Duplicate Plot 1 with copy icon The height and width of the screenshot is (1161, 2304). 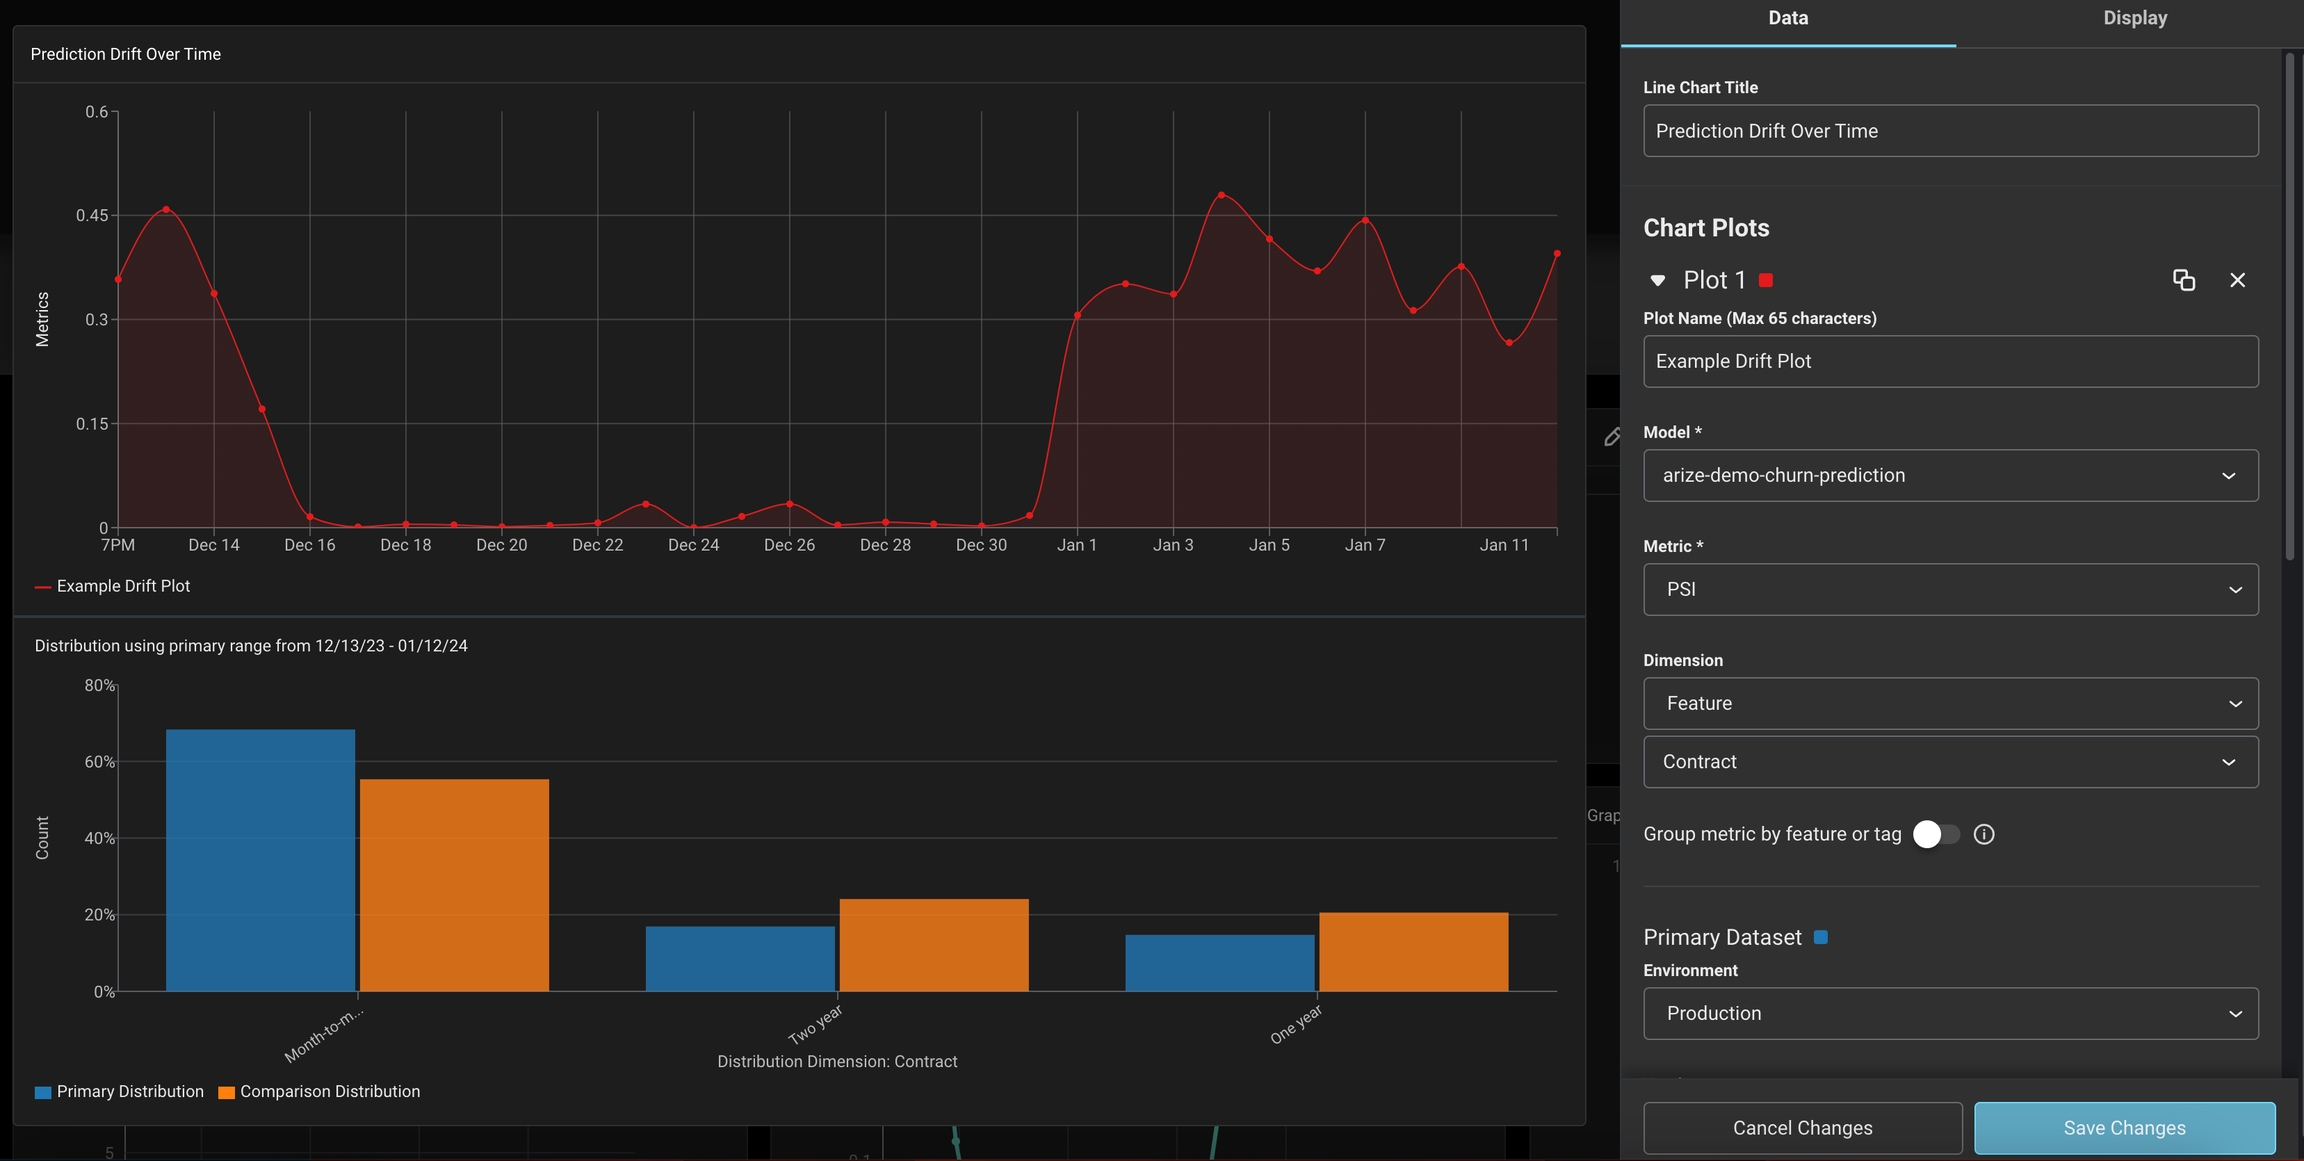[2184, 280]
